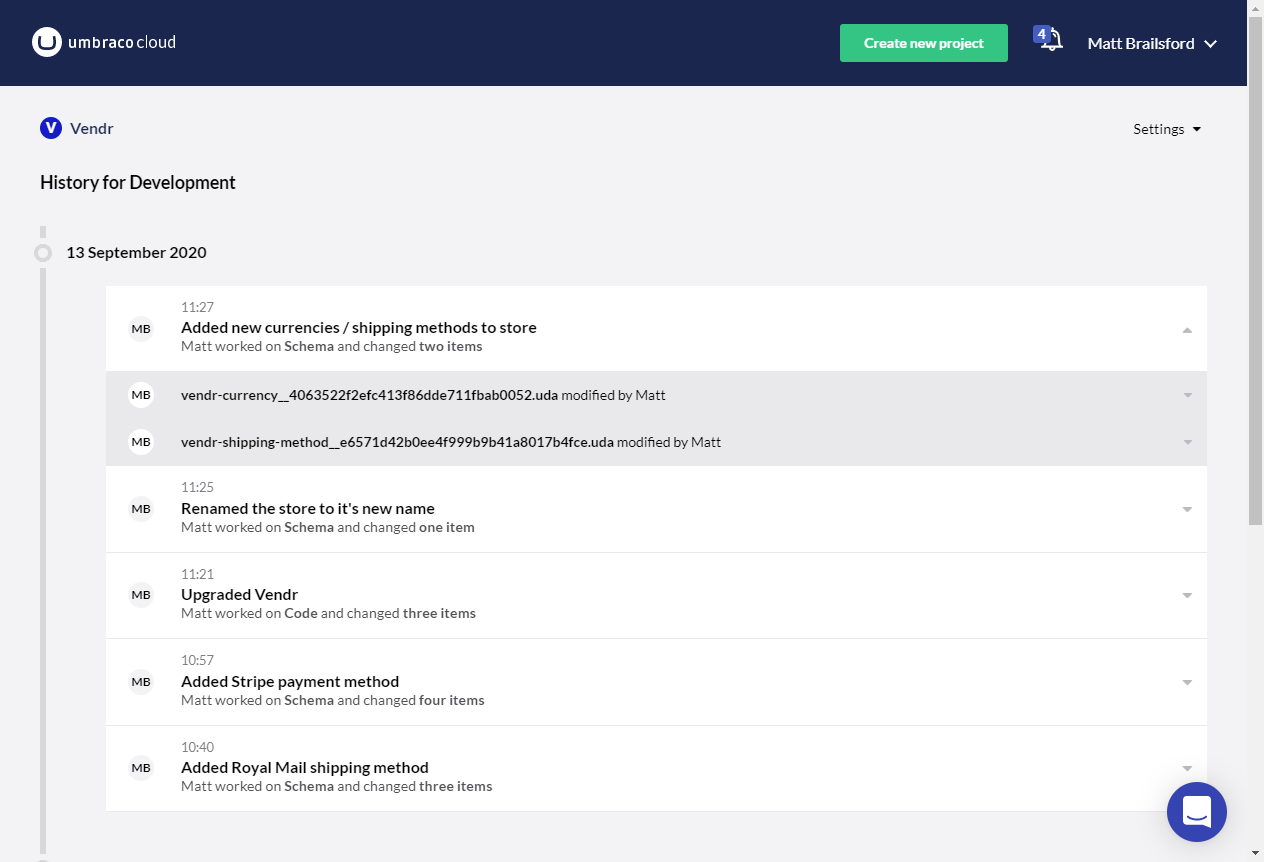
Task: Click the 13 September 2020 timeline marker
Action: pos(43,253)
